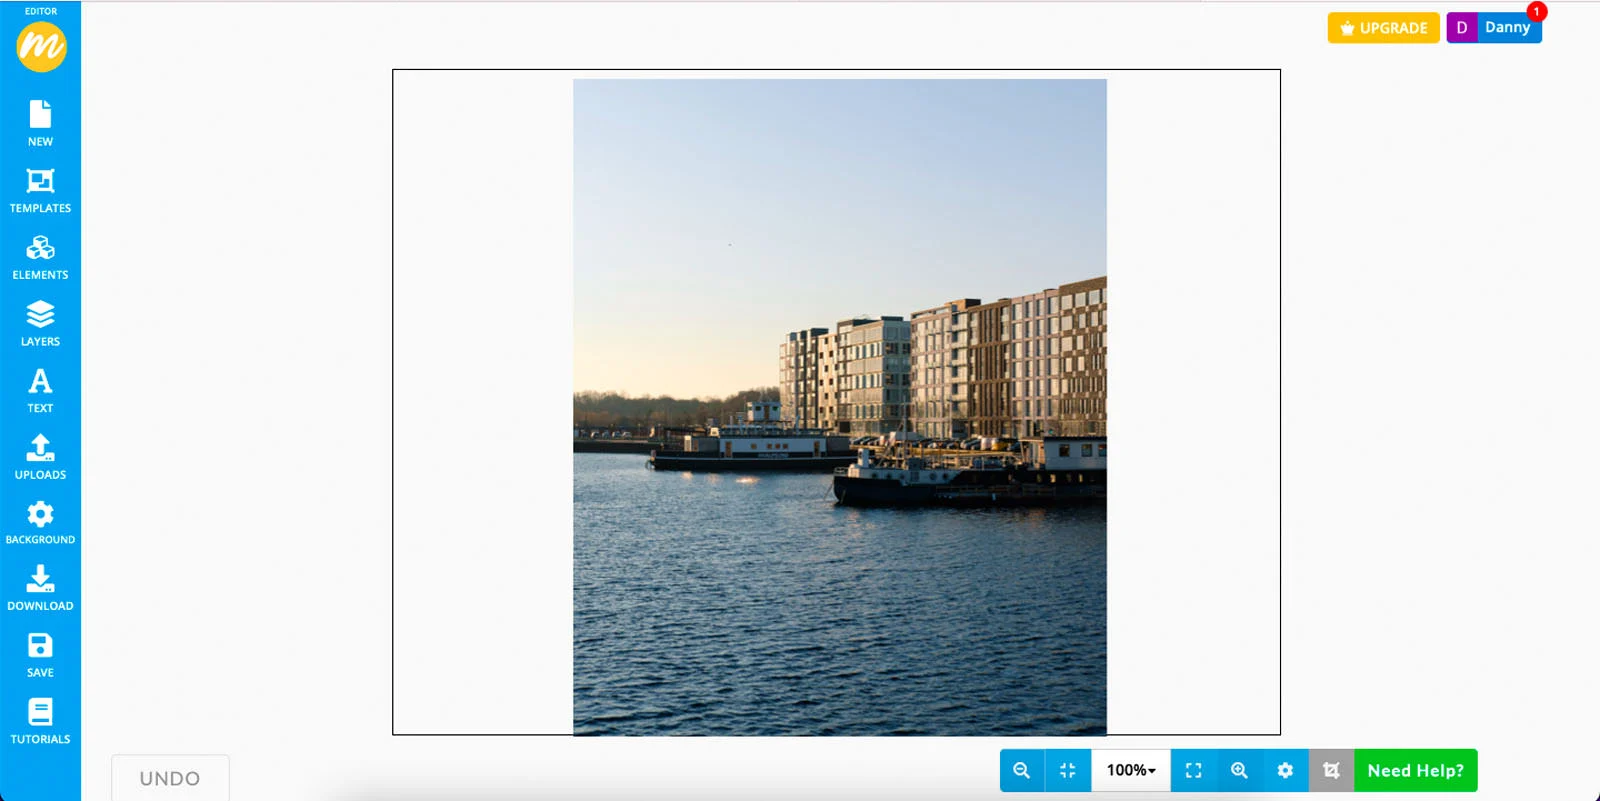
Task: Shrink canvas to fit using compress icon
Action: click(x=1067, y=770)
